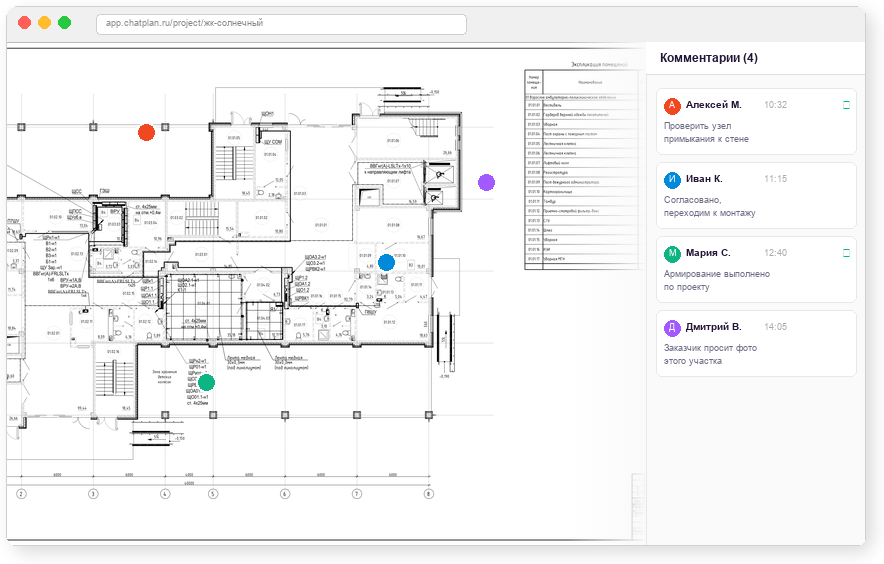Select the purple marker beside the elevator shaft
The width and height of the screenshot is (884, 564).
point(486,182)
